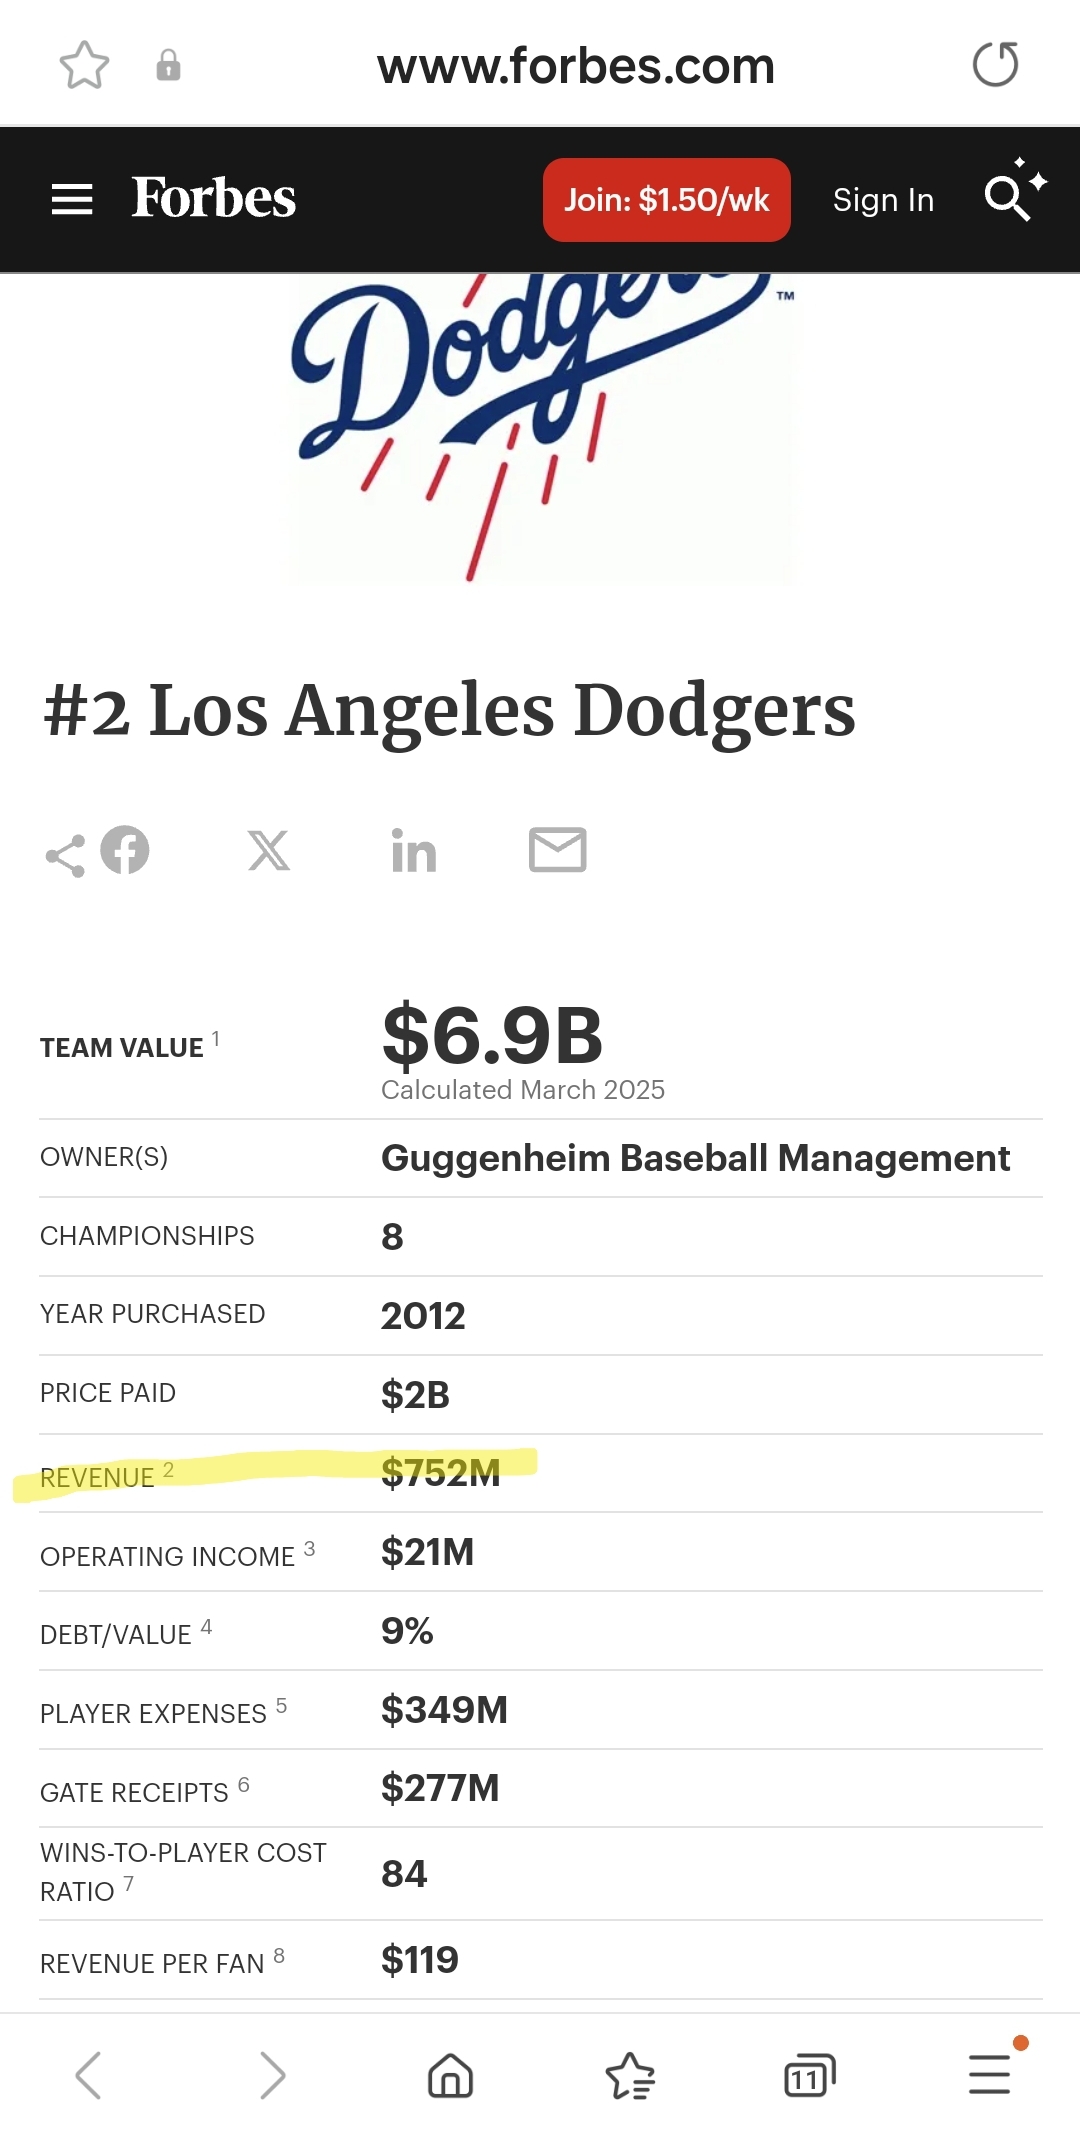Tap the generic share icon
The width and height of the screenshot is (1080, 2138).
[x=65, y=856]
